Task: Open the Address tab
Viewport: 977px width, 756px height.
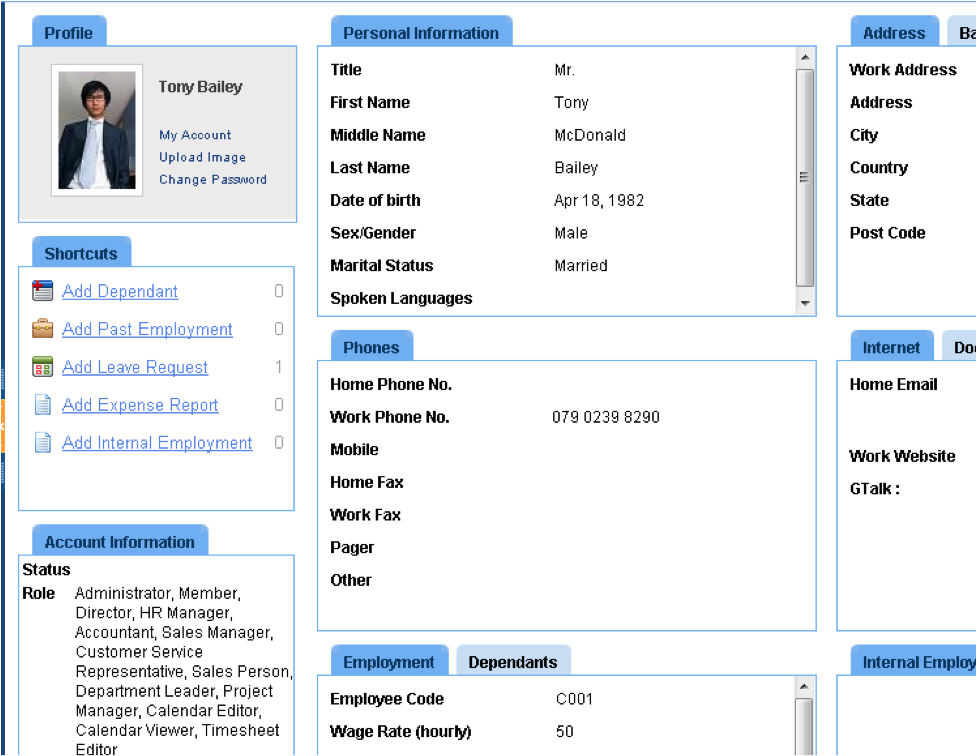Action: tap(893, 32)
